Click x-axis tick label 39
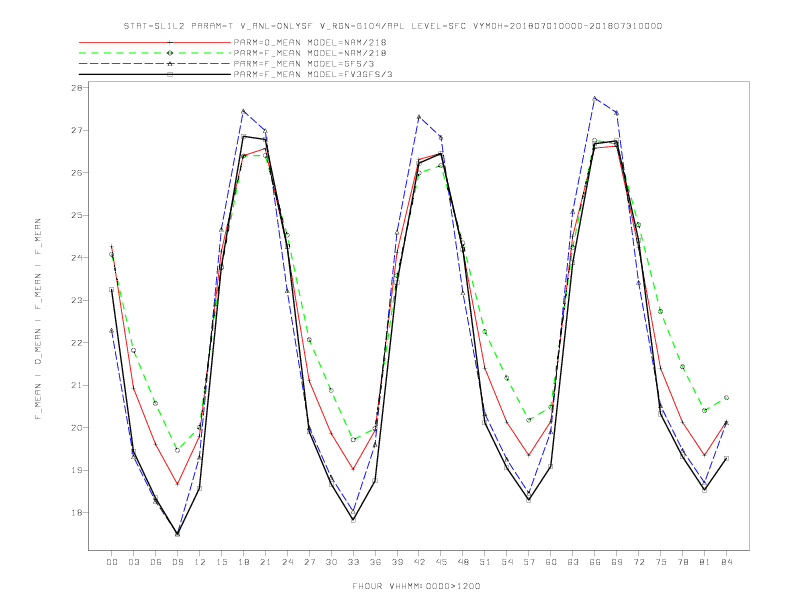Image resolution: width=792 pixels, height=612 pixels. (397, 562)
